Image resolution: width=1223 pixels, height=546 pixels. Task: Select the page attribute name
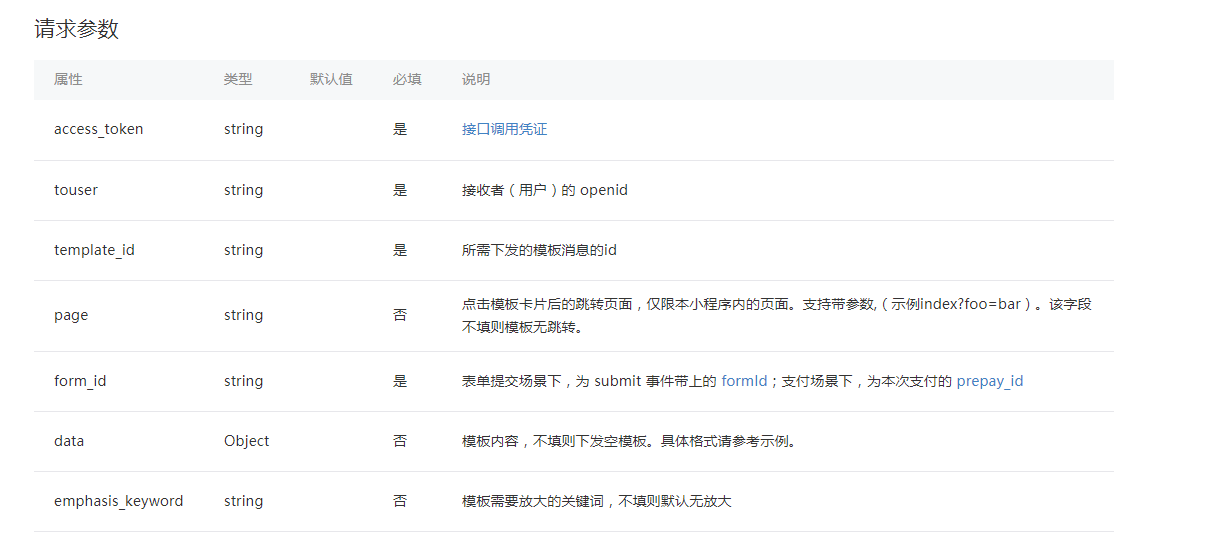[71, 315]
